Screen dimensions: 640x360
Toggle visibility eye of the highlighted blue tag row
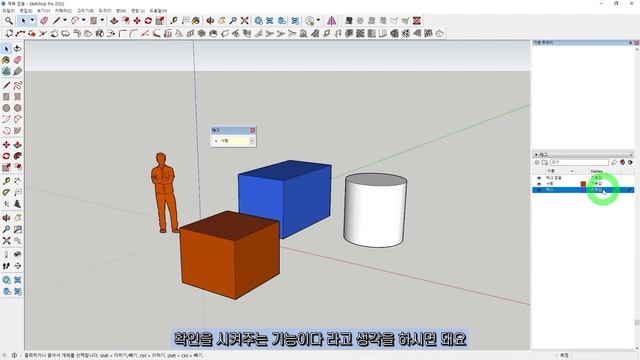point(539,190)
